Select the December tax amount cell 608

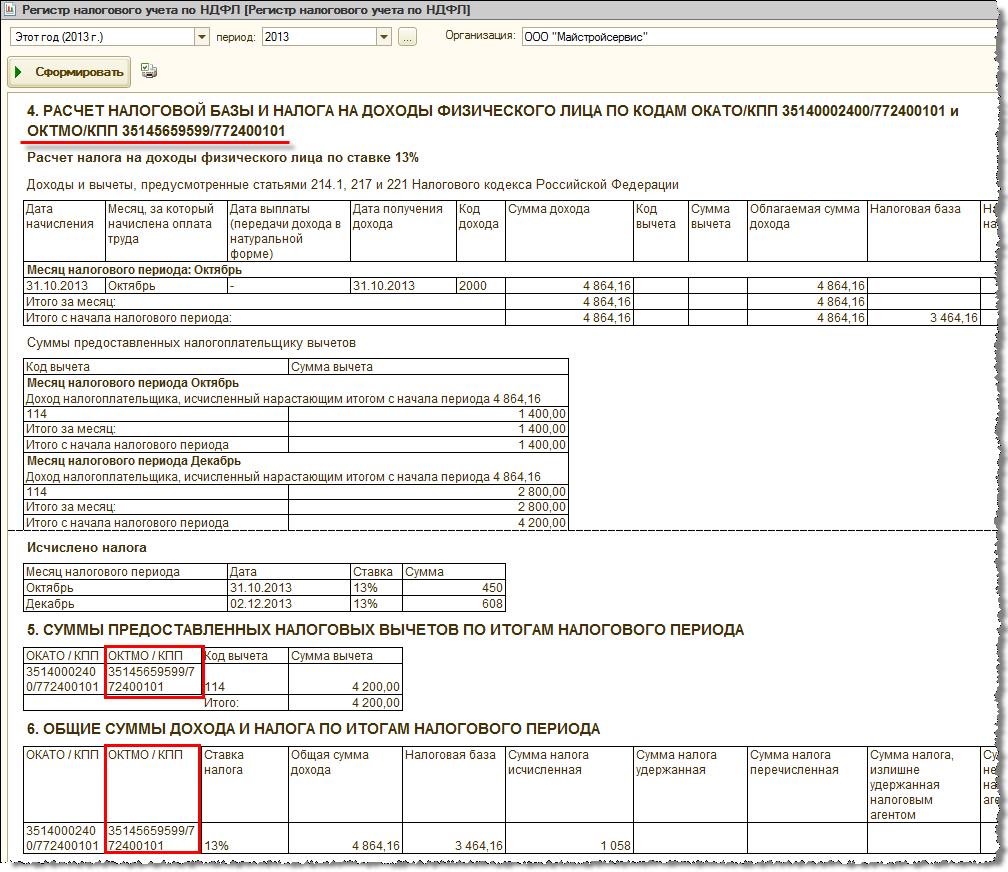tap(454, 604)
